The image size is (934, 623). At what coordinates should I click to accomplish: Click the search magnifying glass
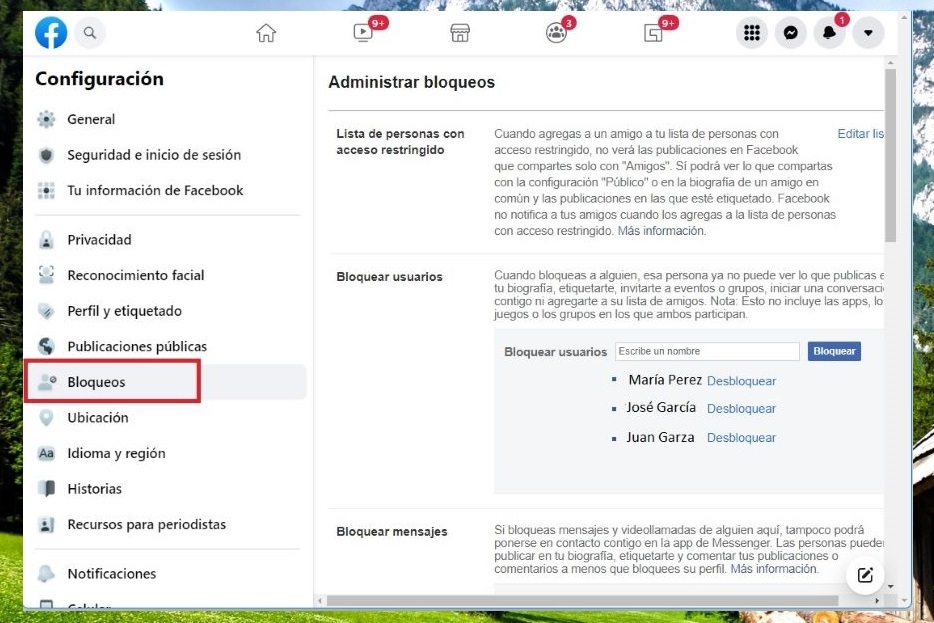[90, 32]
